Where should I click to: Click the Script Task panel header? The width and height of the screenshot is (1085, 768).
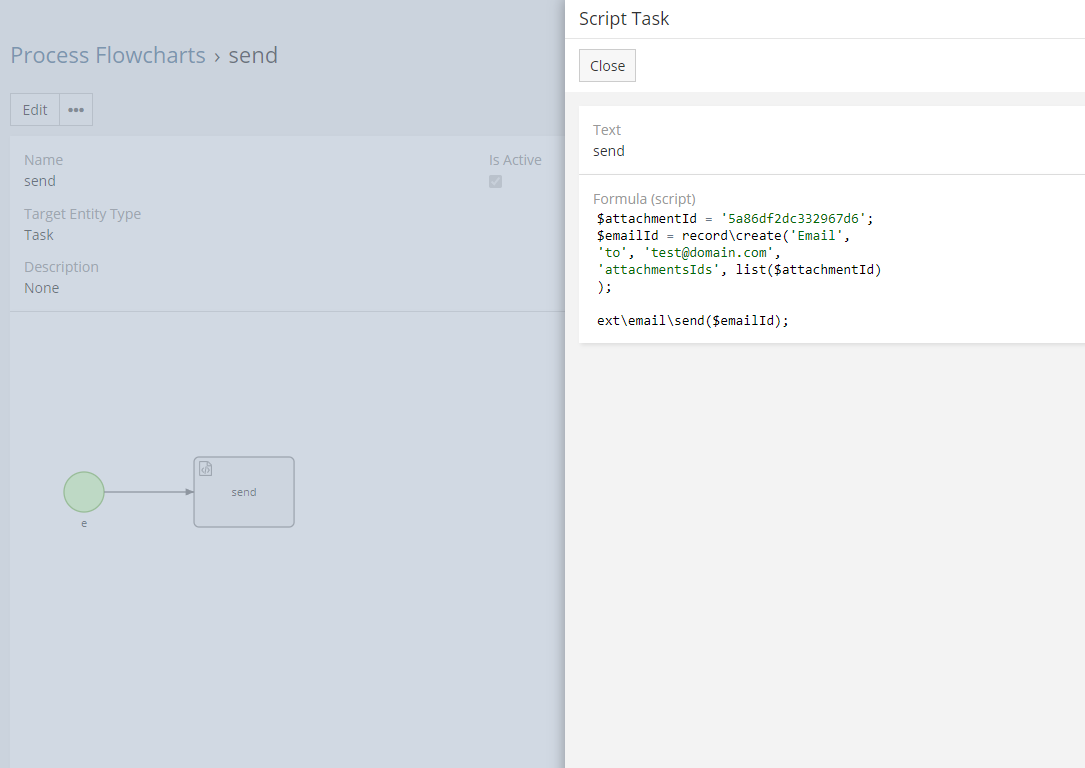click(x=624, y=18)
